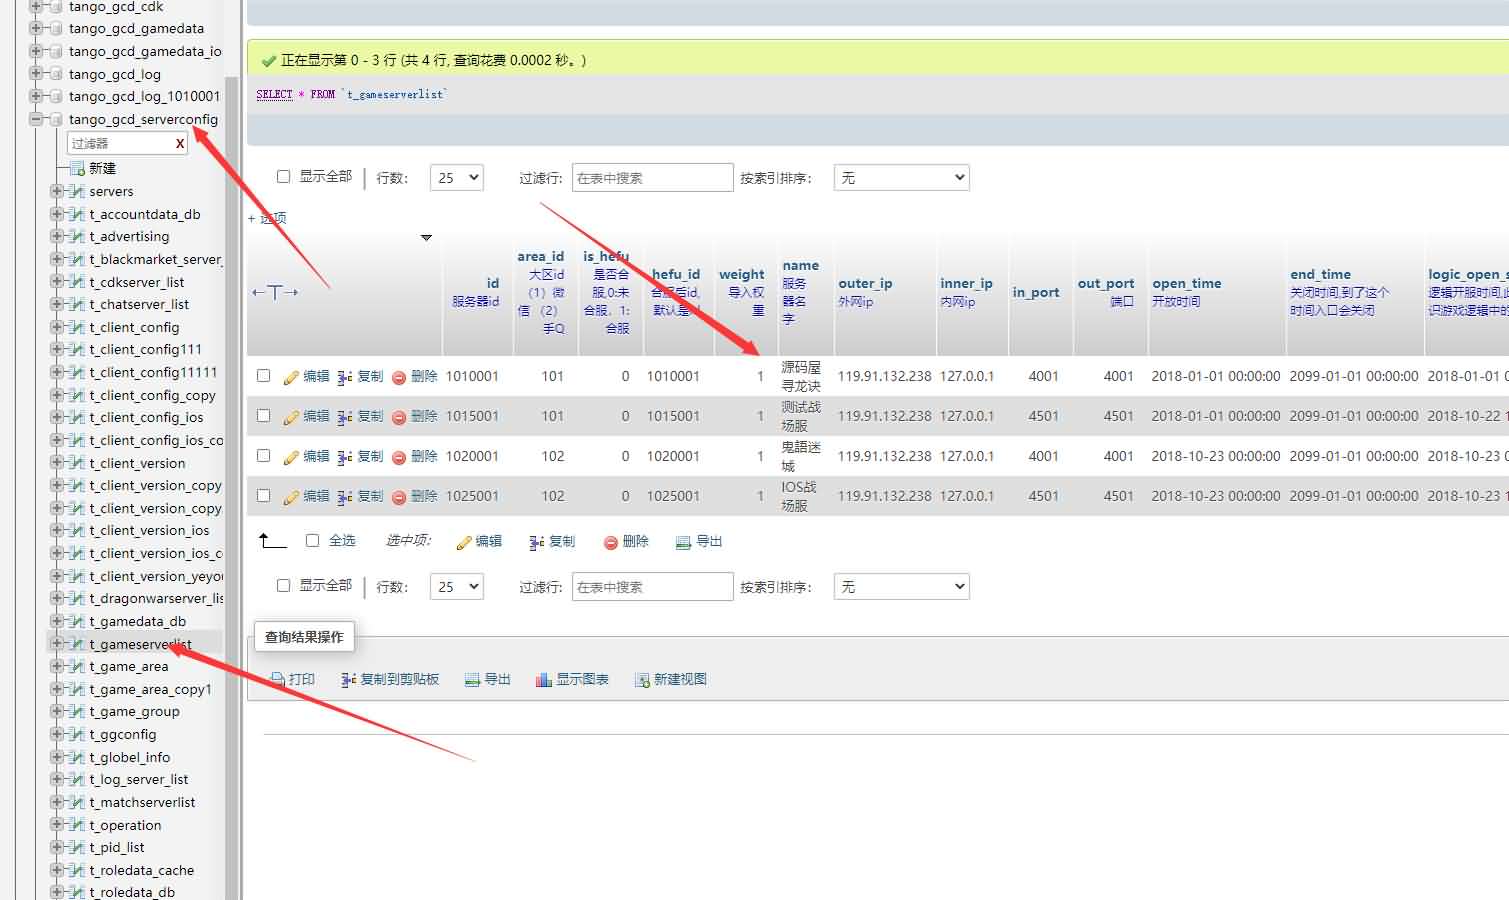Check the Select all checkbox below table
1509x900 pixels.
tap(312, 540)
